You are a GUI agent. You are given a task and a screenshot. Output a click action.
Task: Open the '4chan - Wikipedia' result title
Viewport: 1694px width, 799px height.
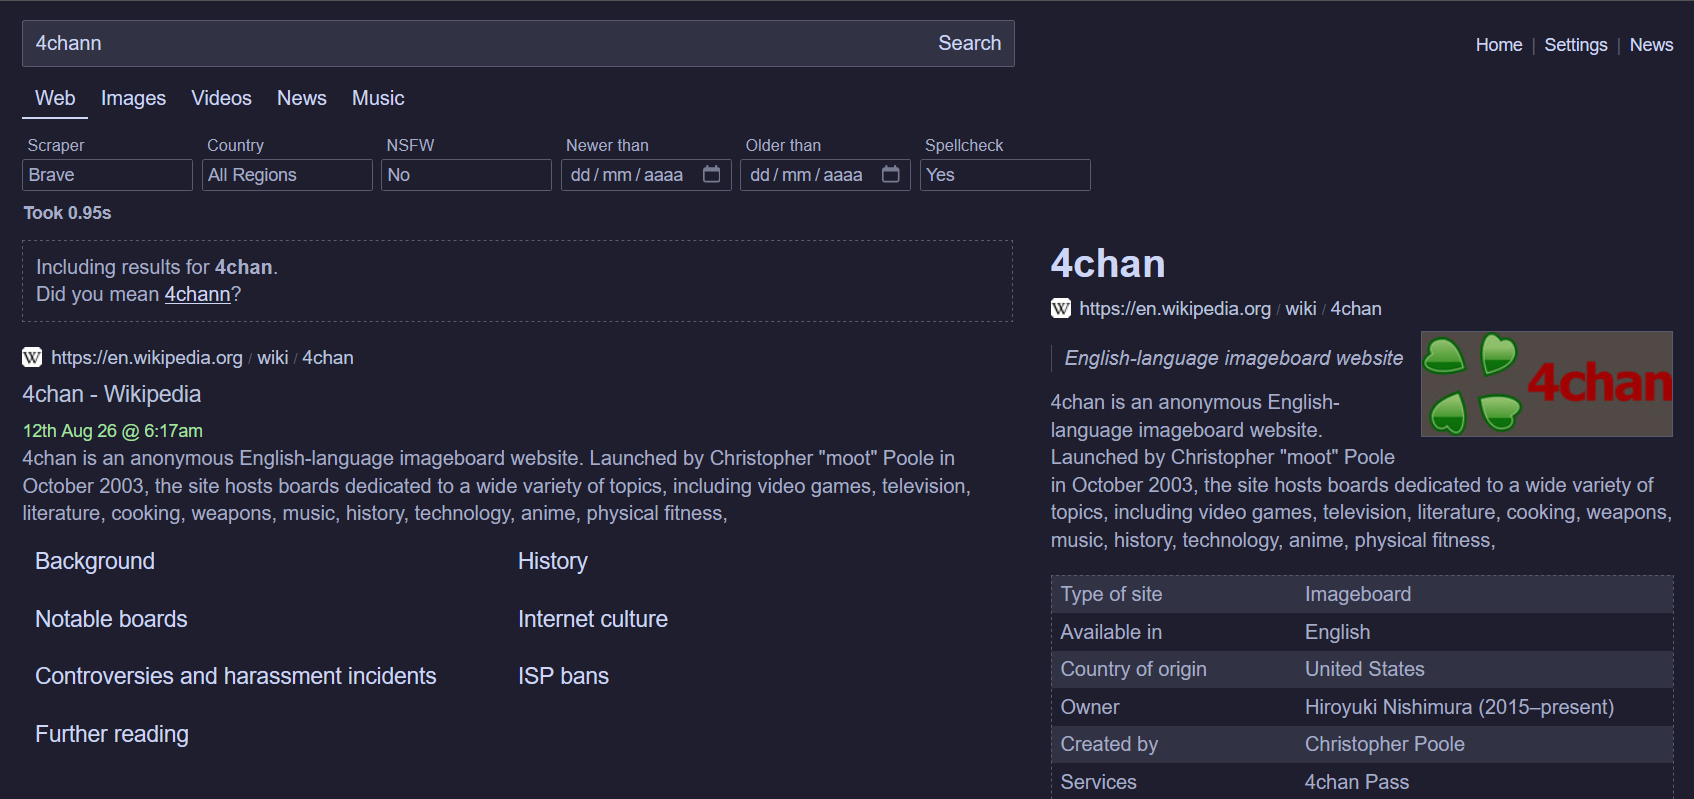[x=112, y=394]
